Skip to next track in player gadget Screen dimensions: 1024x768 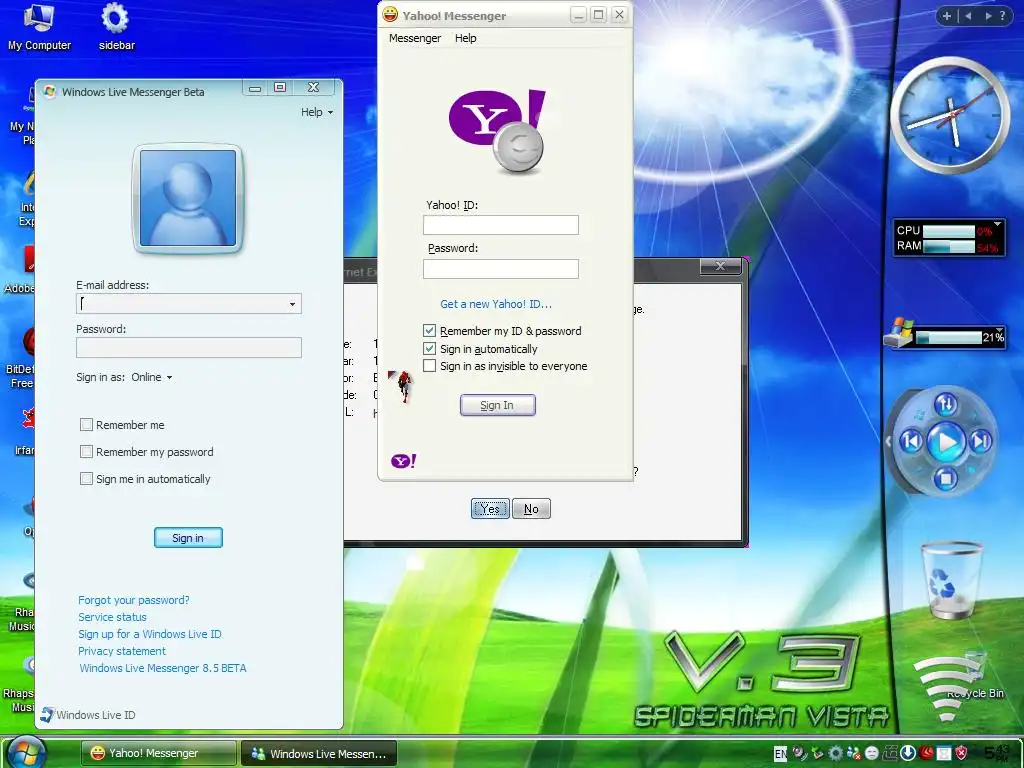click(980, 441)
